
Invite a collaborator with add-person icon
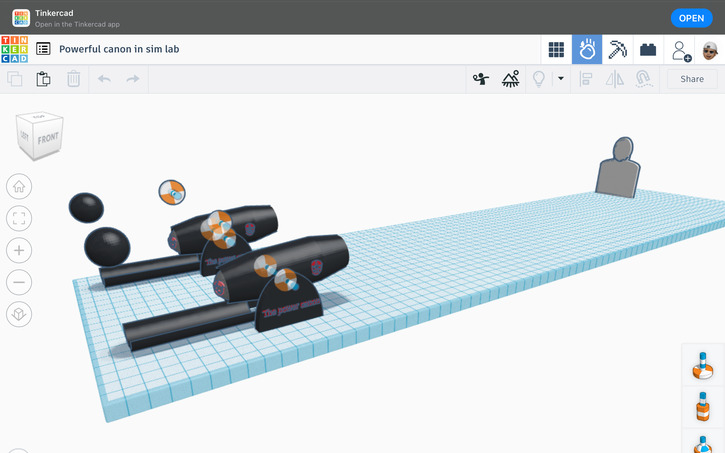681,50
